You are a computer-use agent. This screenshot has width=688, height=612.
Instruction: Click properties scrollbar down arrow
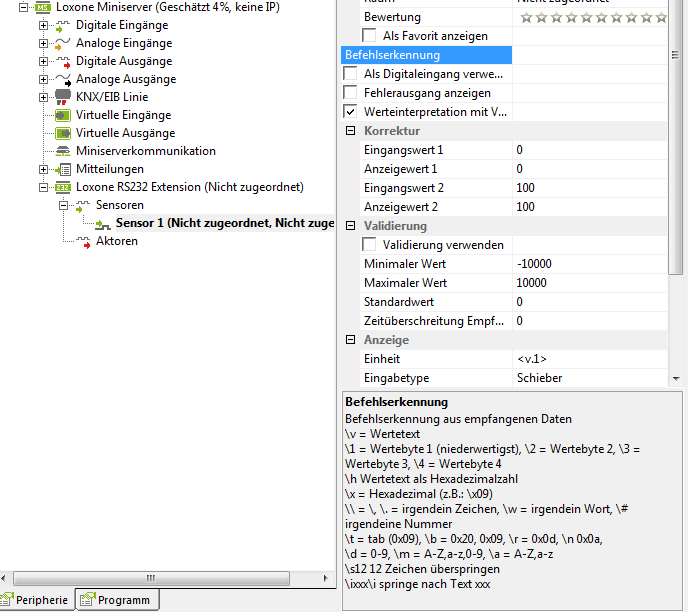tap(676, 378)
